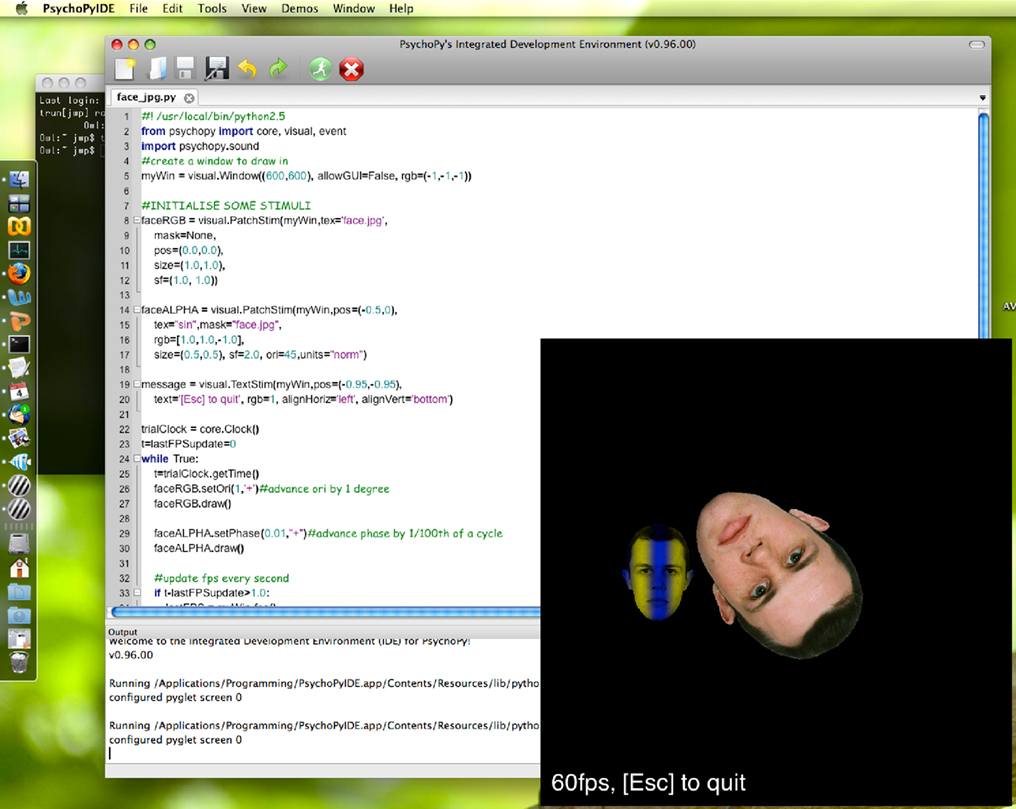Click the Save As floppy-with-pencil icon
The height and width of the screenshot is (809, 1016).
coord(217,69)
